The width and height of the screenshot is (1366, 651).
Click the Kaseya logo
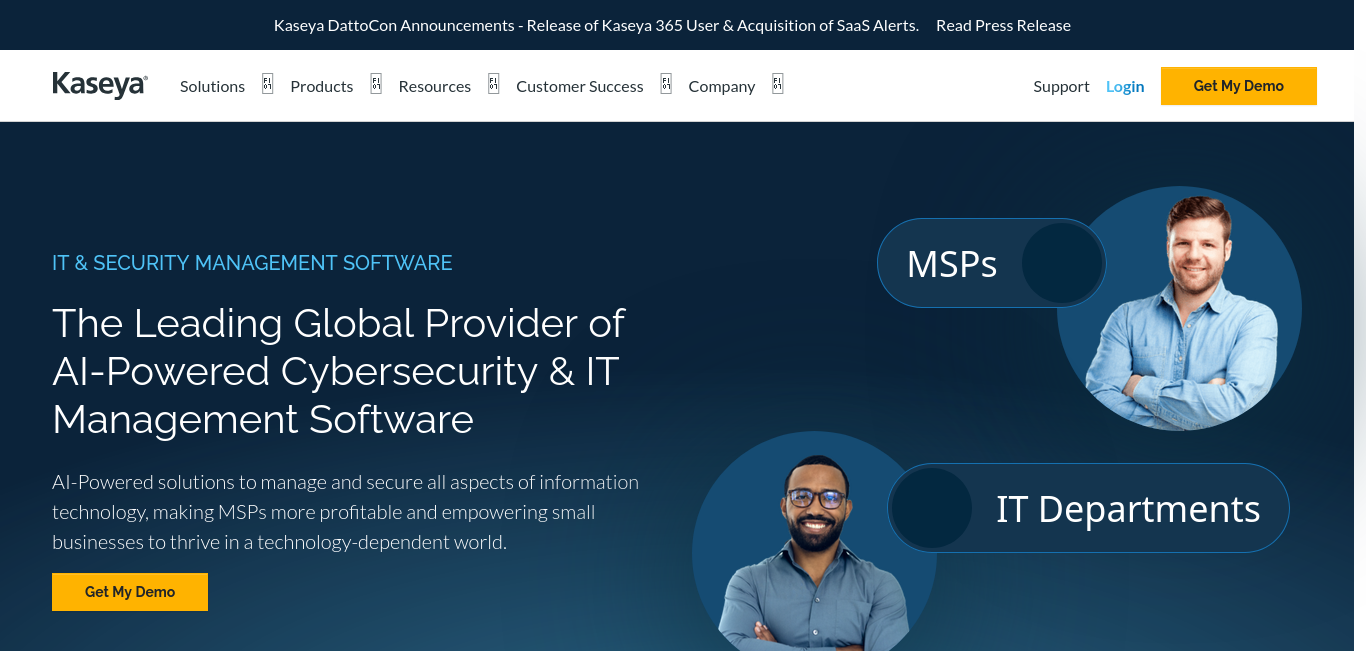point(100,85)
